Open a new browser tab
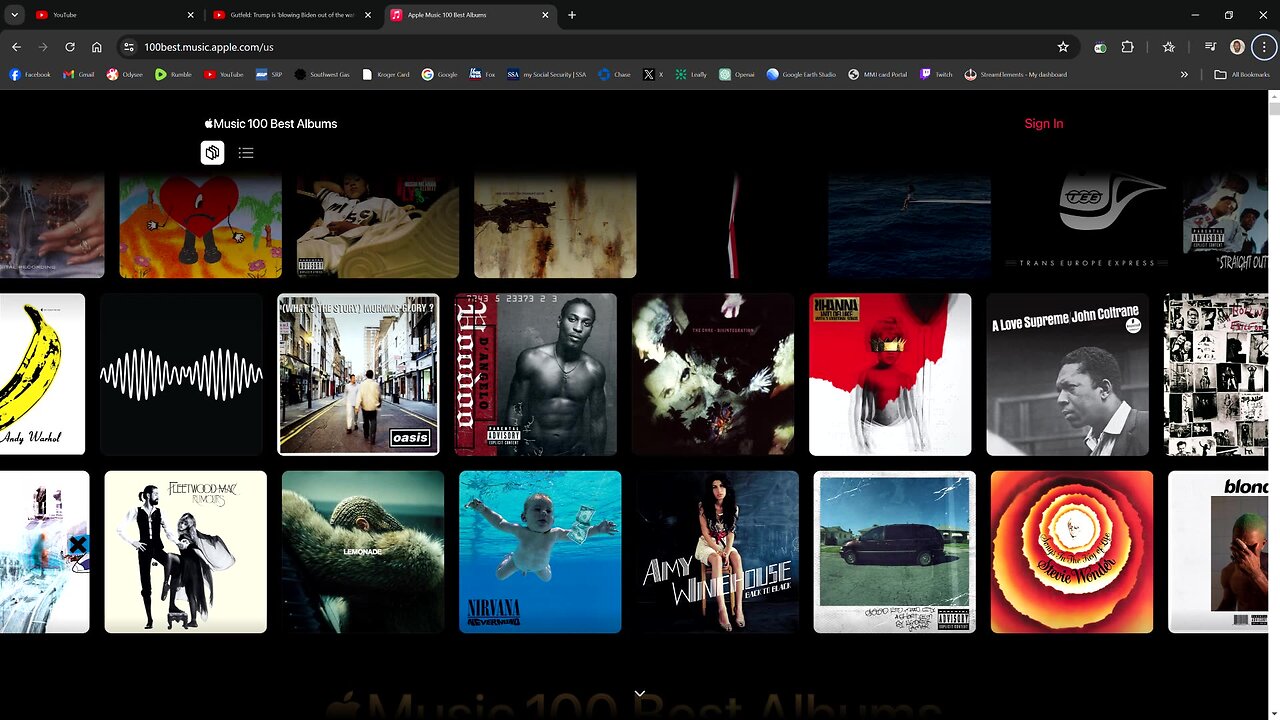The width and height of the screenshot is (1280, 720). [572, 15]
